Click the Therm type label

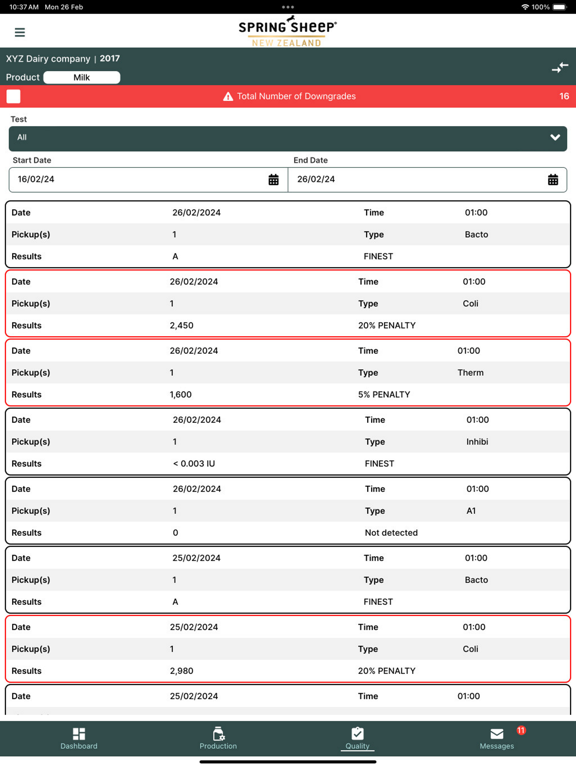click(471, 373)
